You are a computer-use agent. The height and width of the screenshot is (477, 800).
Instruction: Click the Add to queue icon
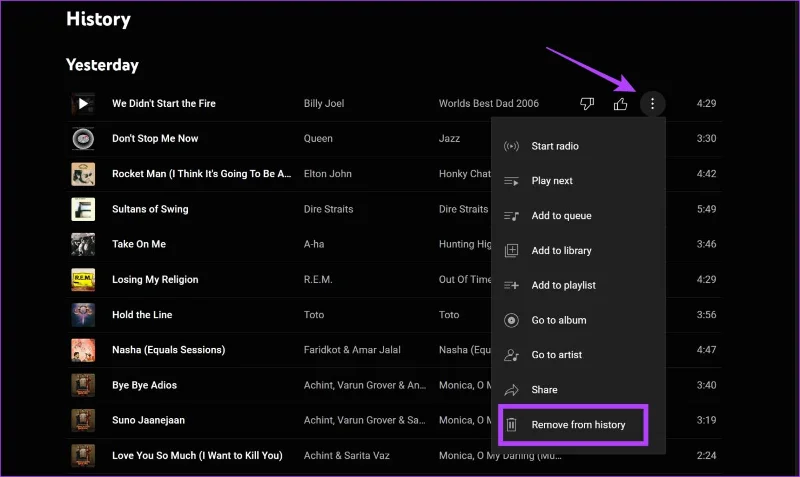pyautogui.click(x=511, y=216)
